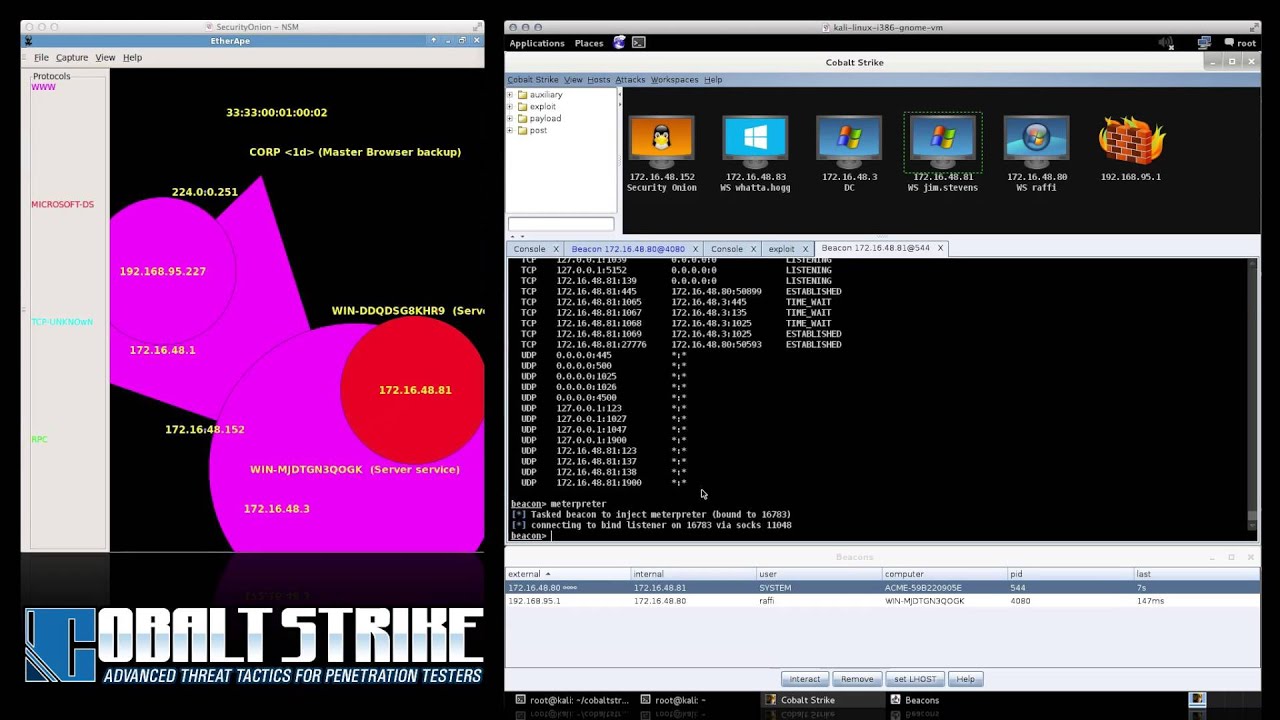Screen dimensions: 1280x720
Task: Click the beacon console vertical scrollbar
Action: click(1252, 394)
